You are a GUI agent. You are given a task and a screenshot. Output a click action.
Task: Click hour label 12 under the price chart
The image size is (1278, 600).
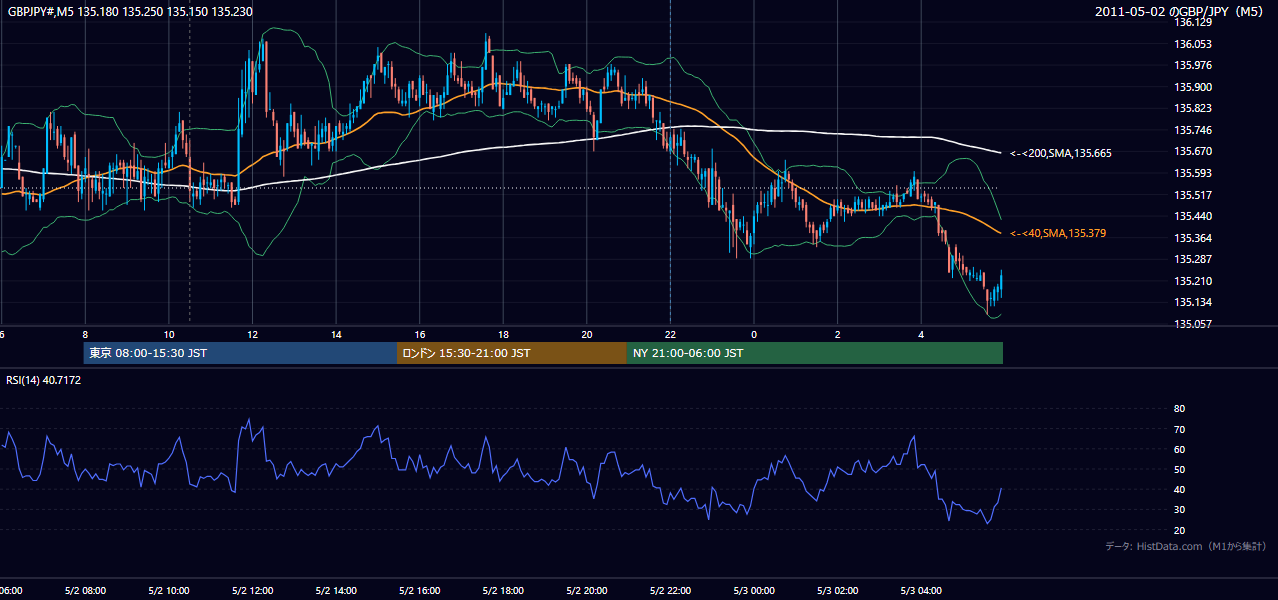point(253,334)
